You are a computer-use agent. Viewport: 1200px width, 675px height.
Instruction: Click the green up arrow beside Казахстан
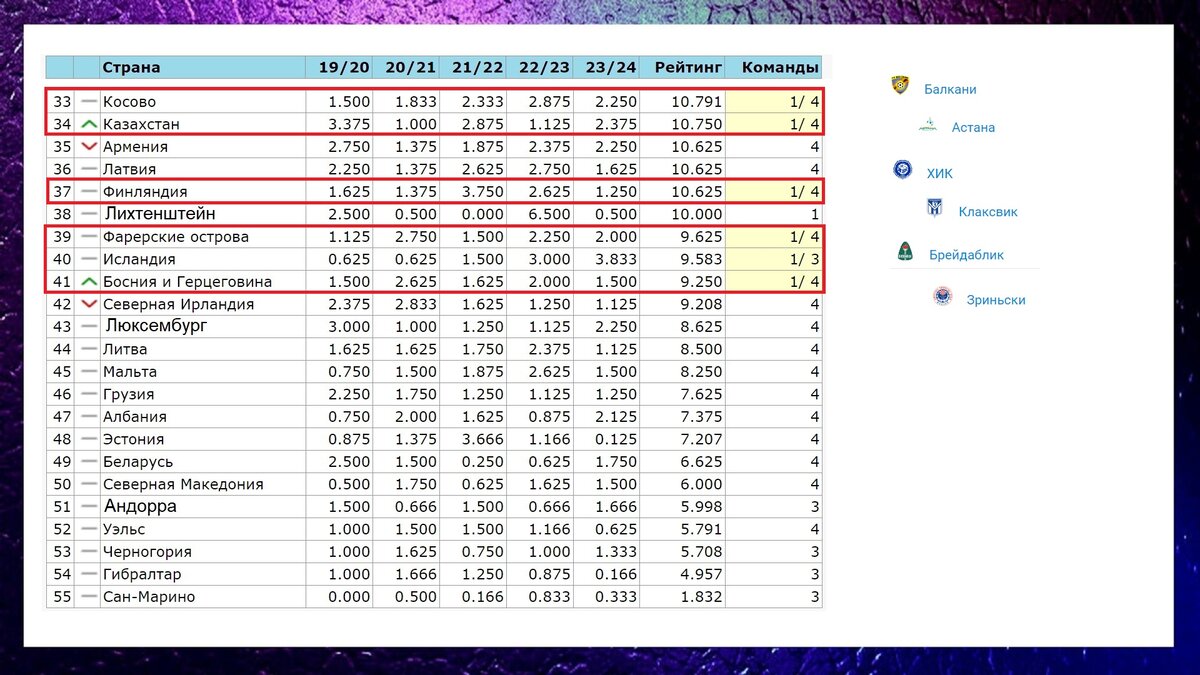89,124
